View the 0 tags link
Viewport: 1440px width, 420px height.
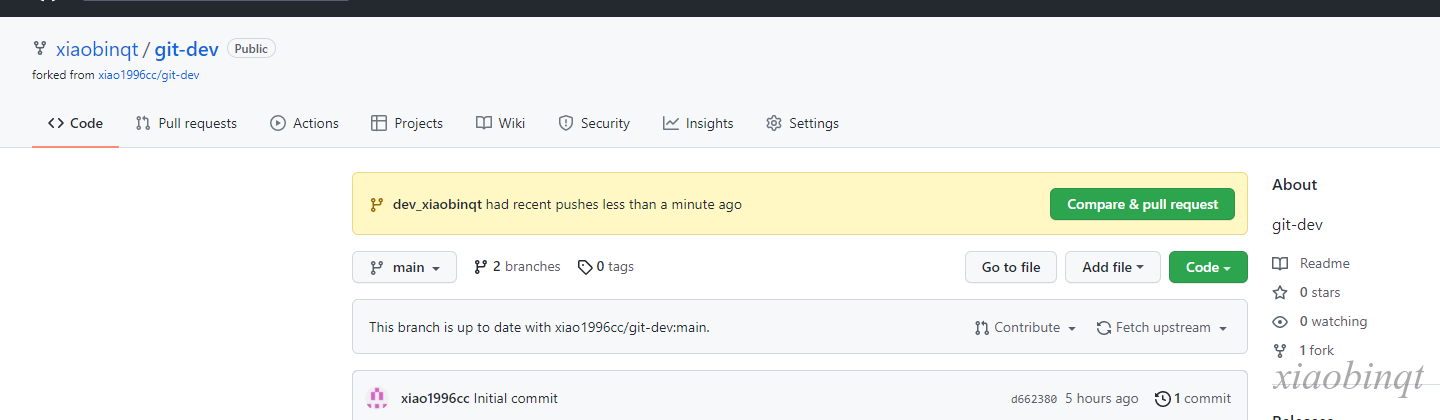(606, 267)
